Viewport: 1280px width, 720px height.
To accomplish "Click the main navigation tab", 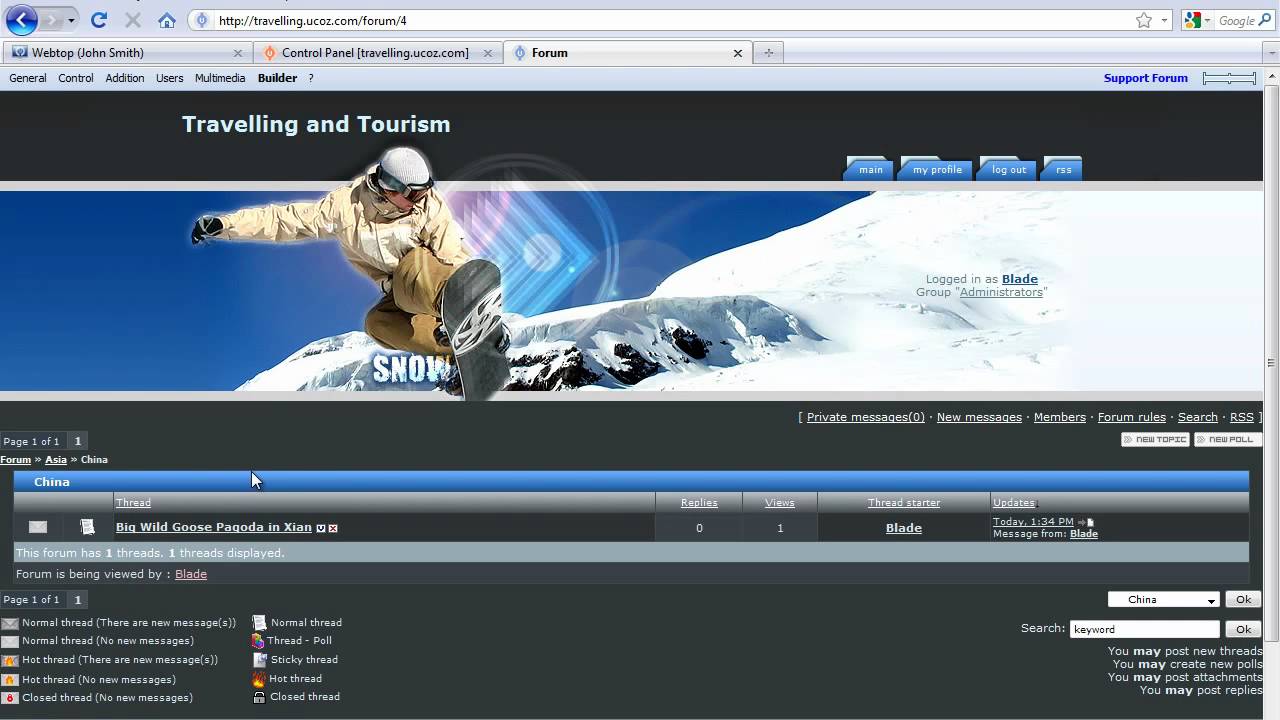I will [871, 169].
